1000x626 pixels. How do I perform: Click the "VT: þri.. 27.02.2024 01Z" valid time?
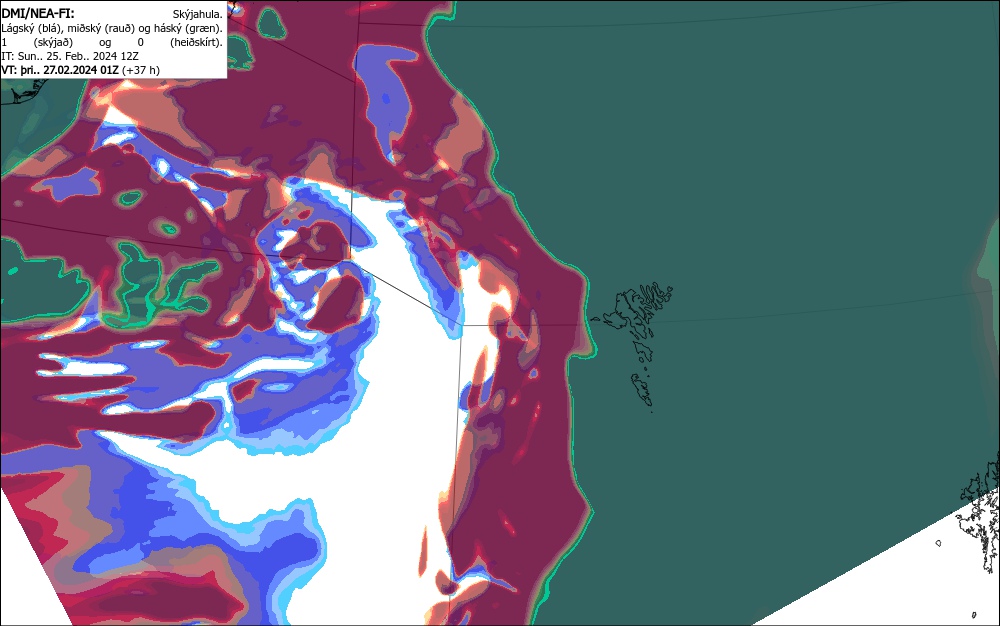[60, 70]
